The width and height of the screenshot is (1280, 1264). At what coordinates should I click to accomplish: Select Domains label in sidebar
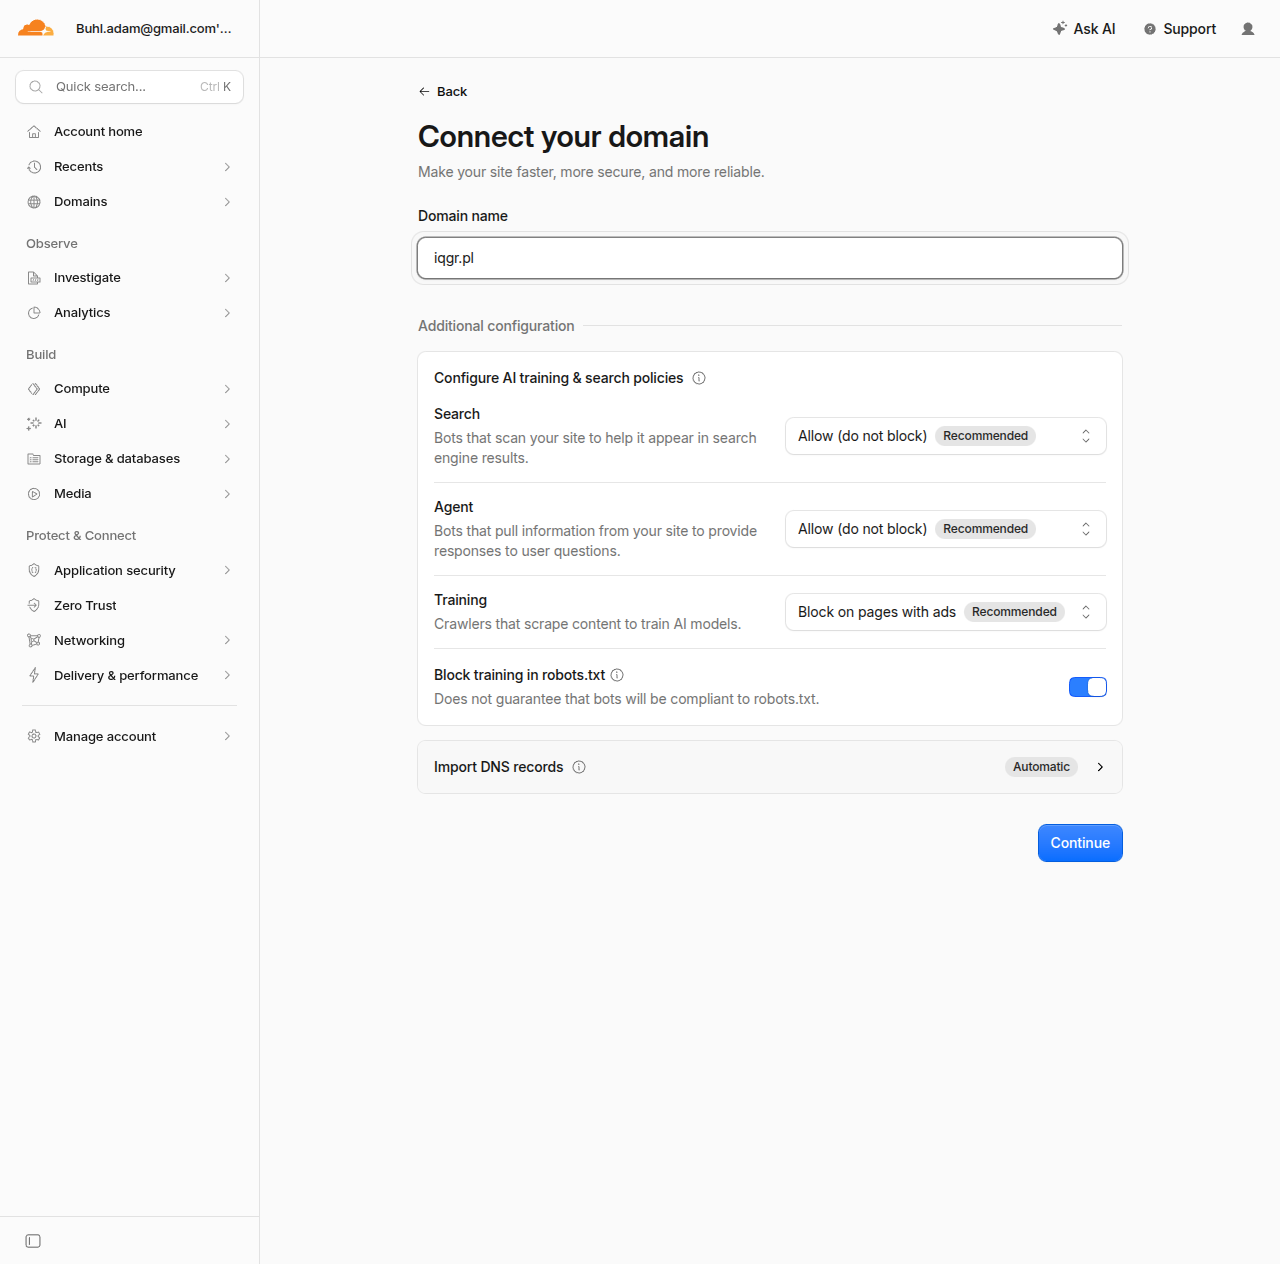click(80, 202)
